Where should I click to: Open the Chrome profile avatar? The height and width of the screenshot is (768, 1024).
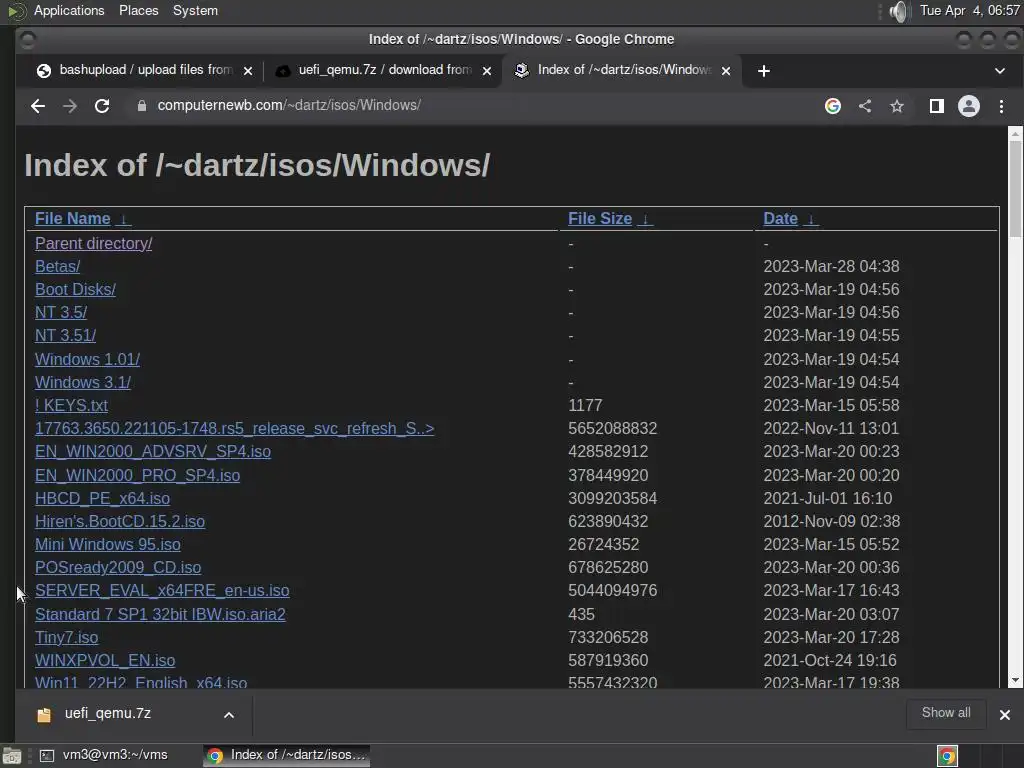pos(968,106)
